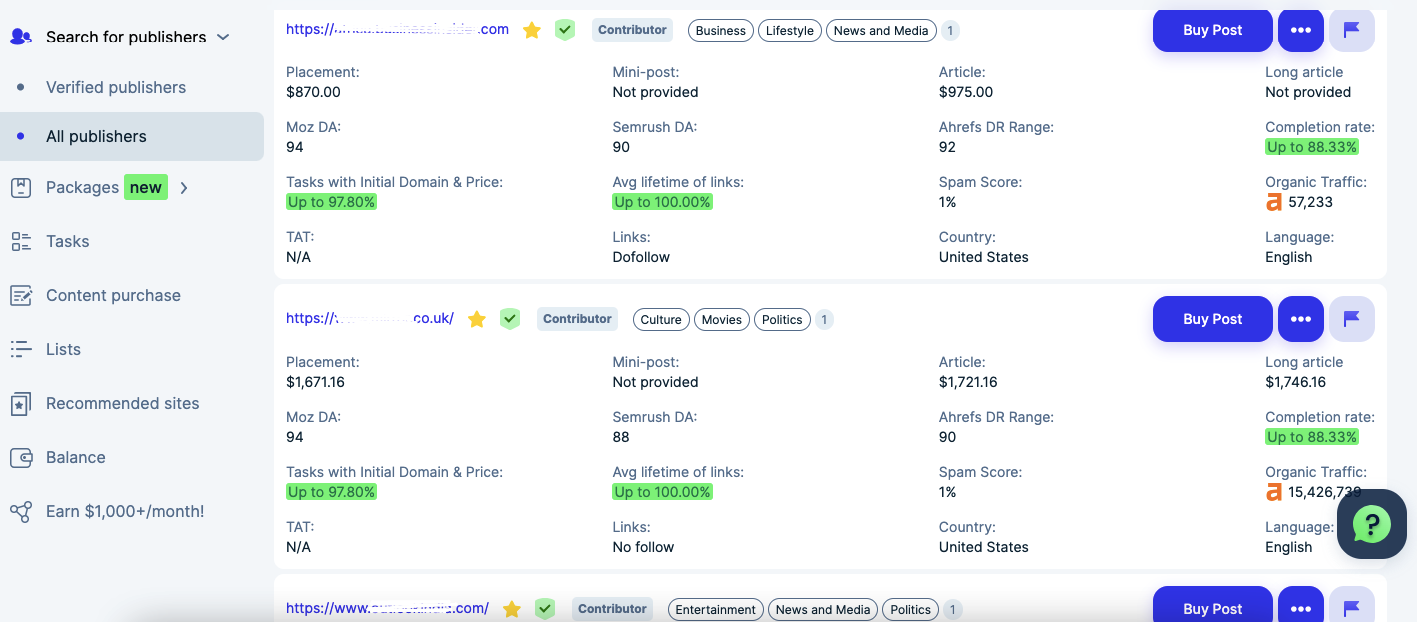This screenshot has width=1417, height=622.
Task: Open the .co.uk publisher URL link
Action: pos(370,318)
